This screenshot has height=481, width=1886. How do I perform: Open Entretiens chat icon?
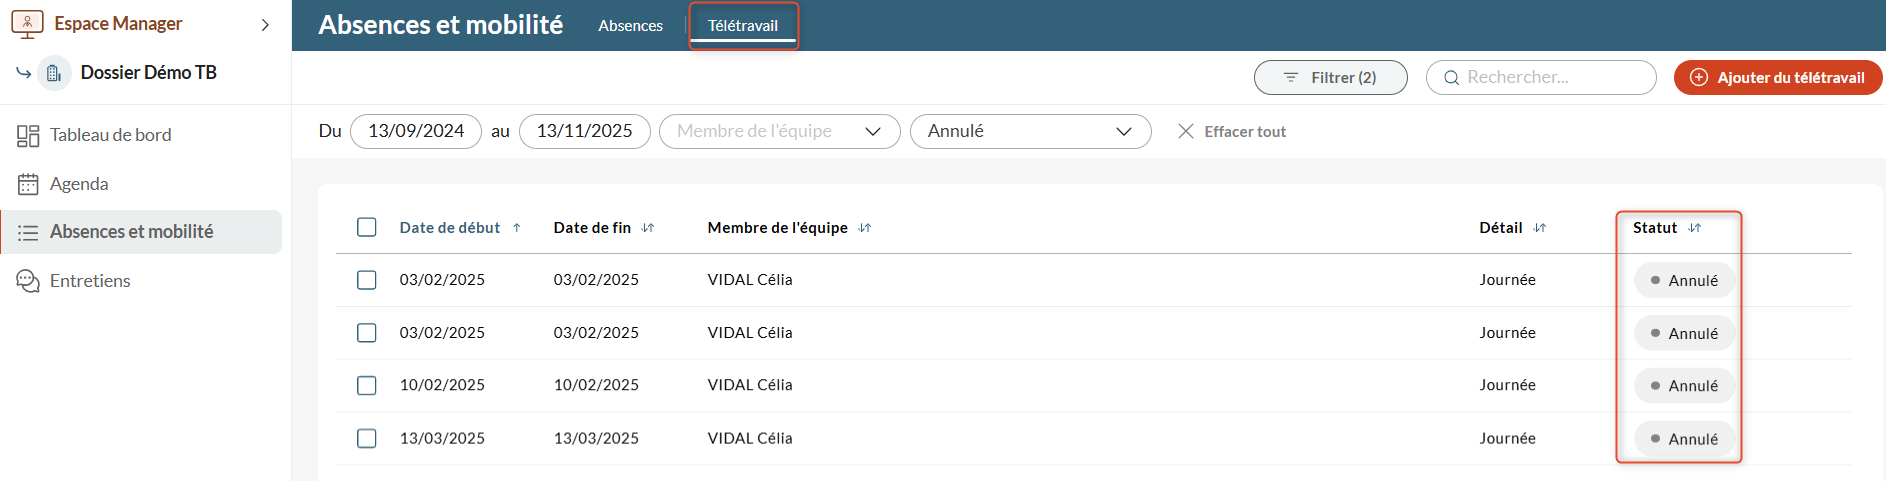click(x=28, y=281)
